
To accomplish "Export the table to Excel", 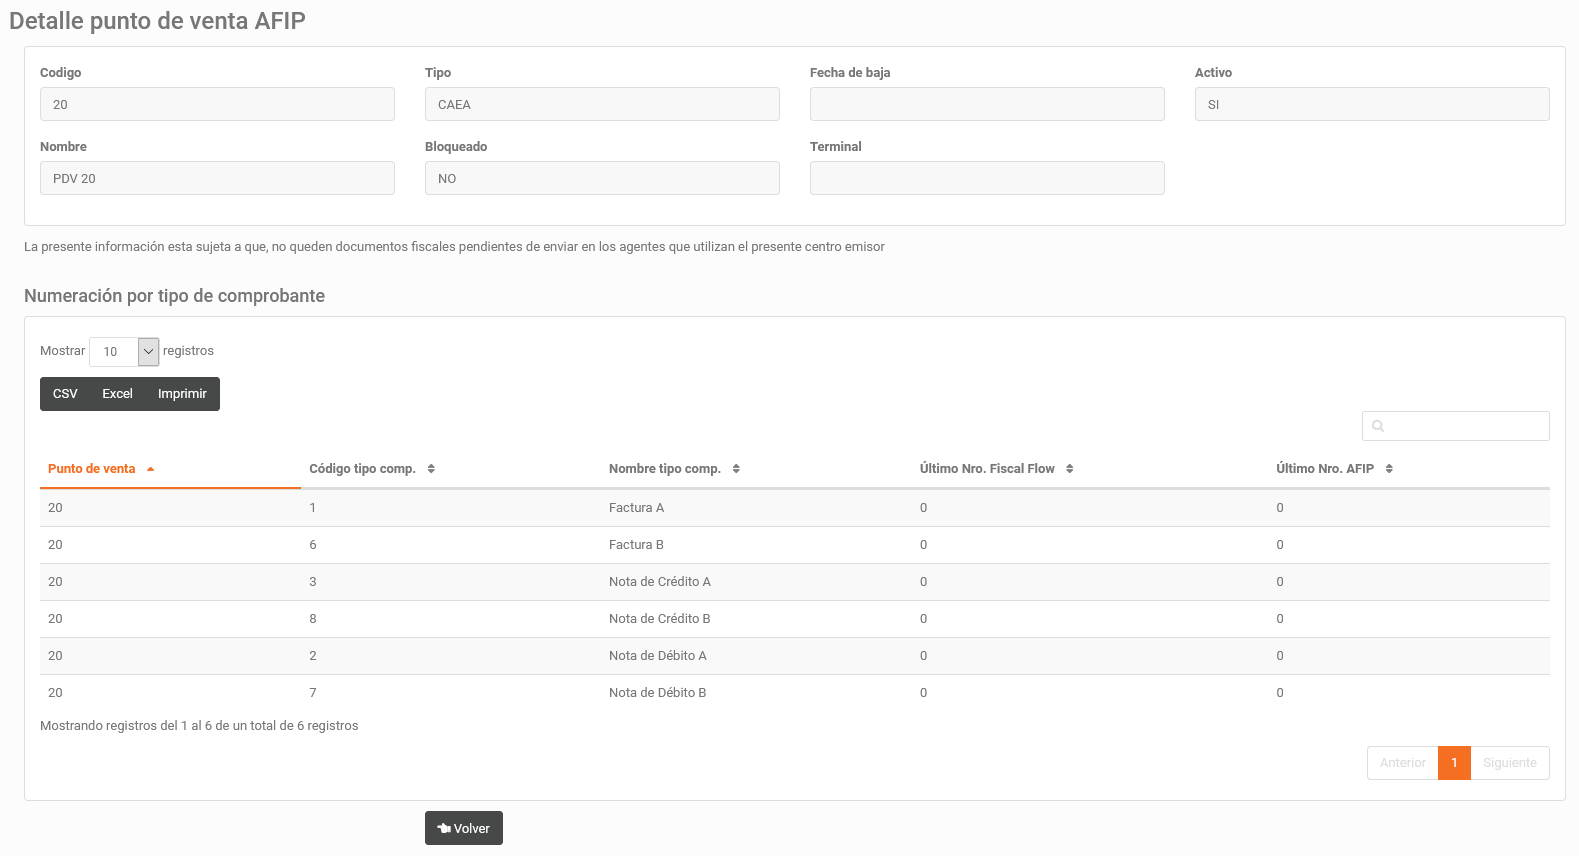I will coord(117,394).
